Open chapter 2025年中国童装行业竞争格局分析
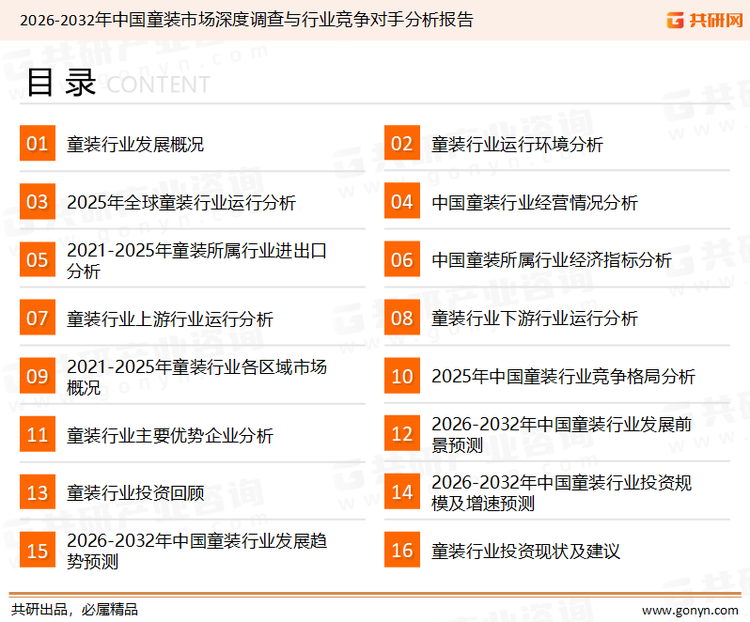Screen dimensions: 750x622 pyautogui.click(x=563, y=377)
